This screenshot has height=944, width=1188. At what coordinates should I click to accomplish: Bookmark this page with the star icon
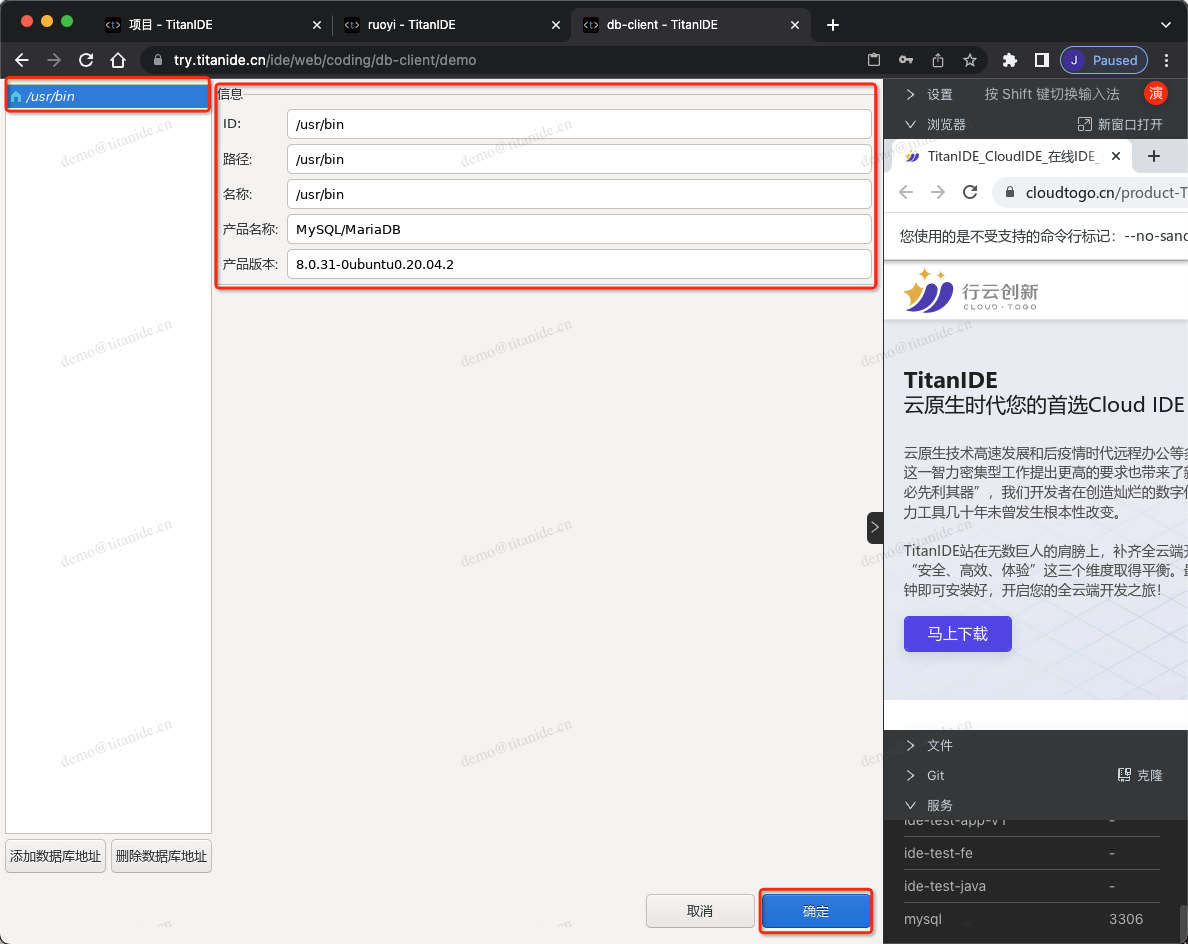pos(969,60)
